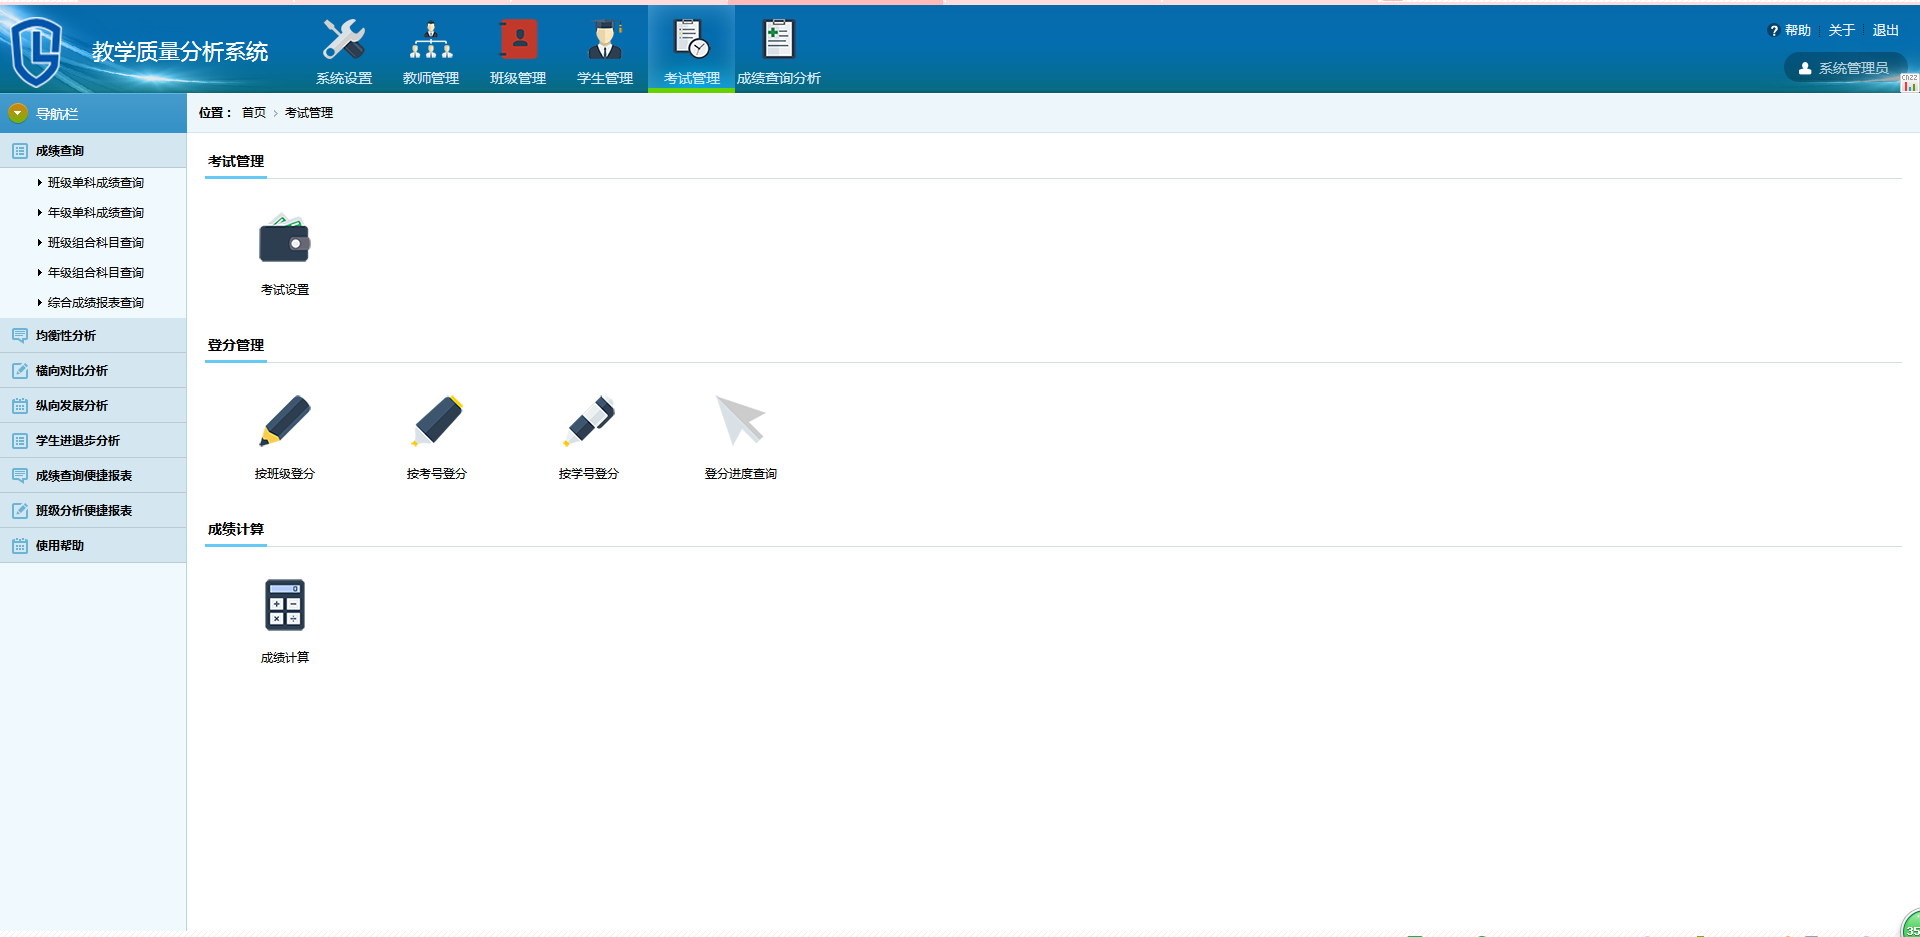The height and width of the screenshot is (937, 1920).
Task: Launch 按考号登分 marker icon
Action: pos(437,420)
